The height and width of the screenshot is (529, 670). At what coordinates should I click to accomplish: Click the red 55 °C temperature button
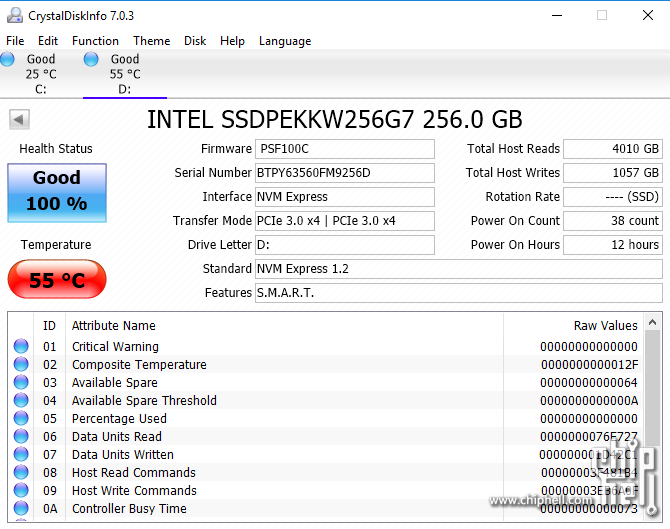[x=57, y=279]
